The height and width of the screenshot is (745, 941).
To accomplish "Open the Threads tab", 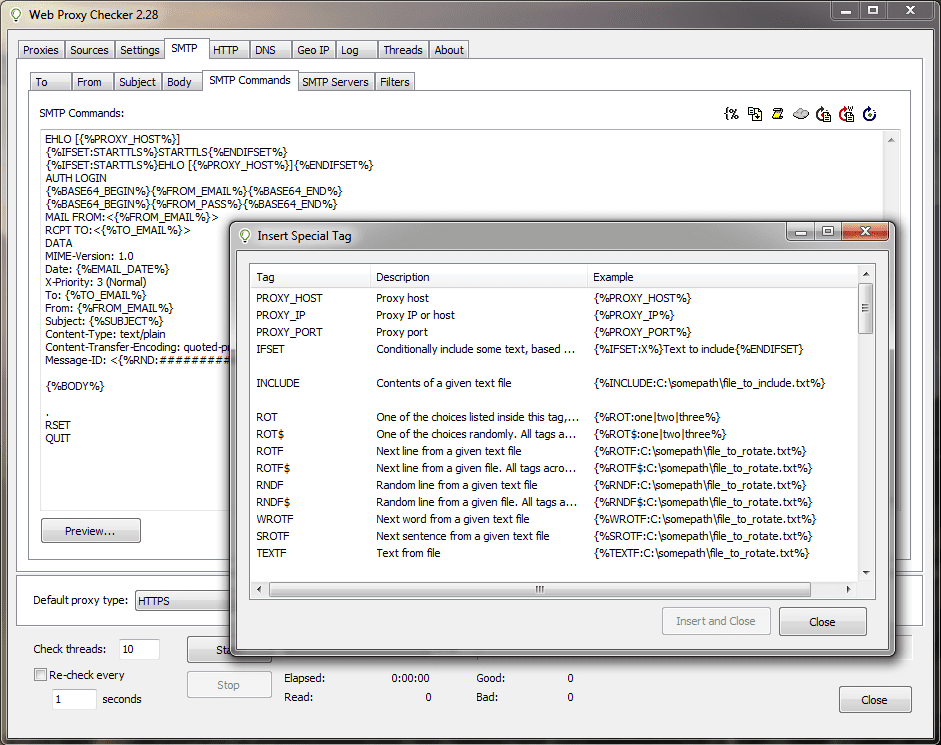I will (x=403, y=50).
